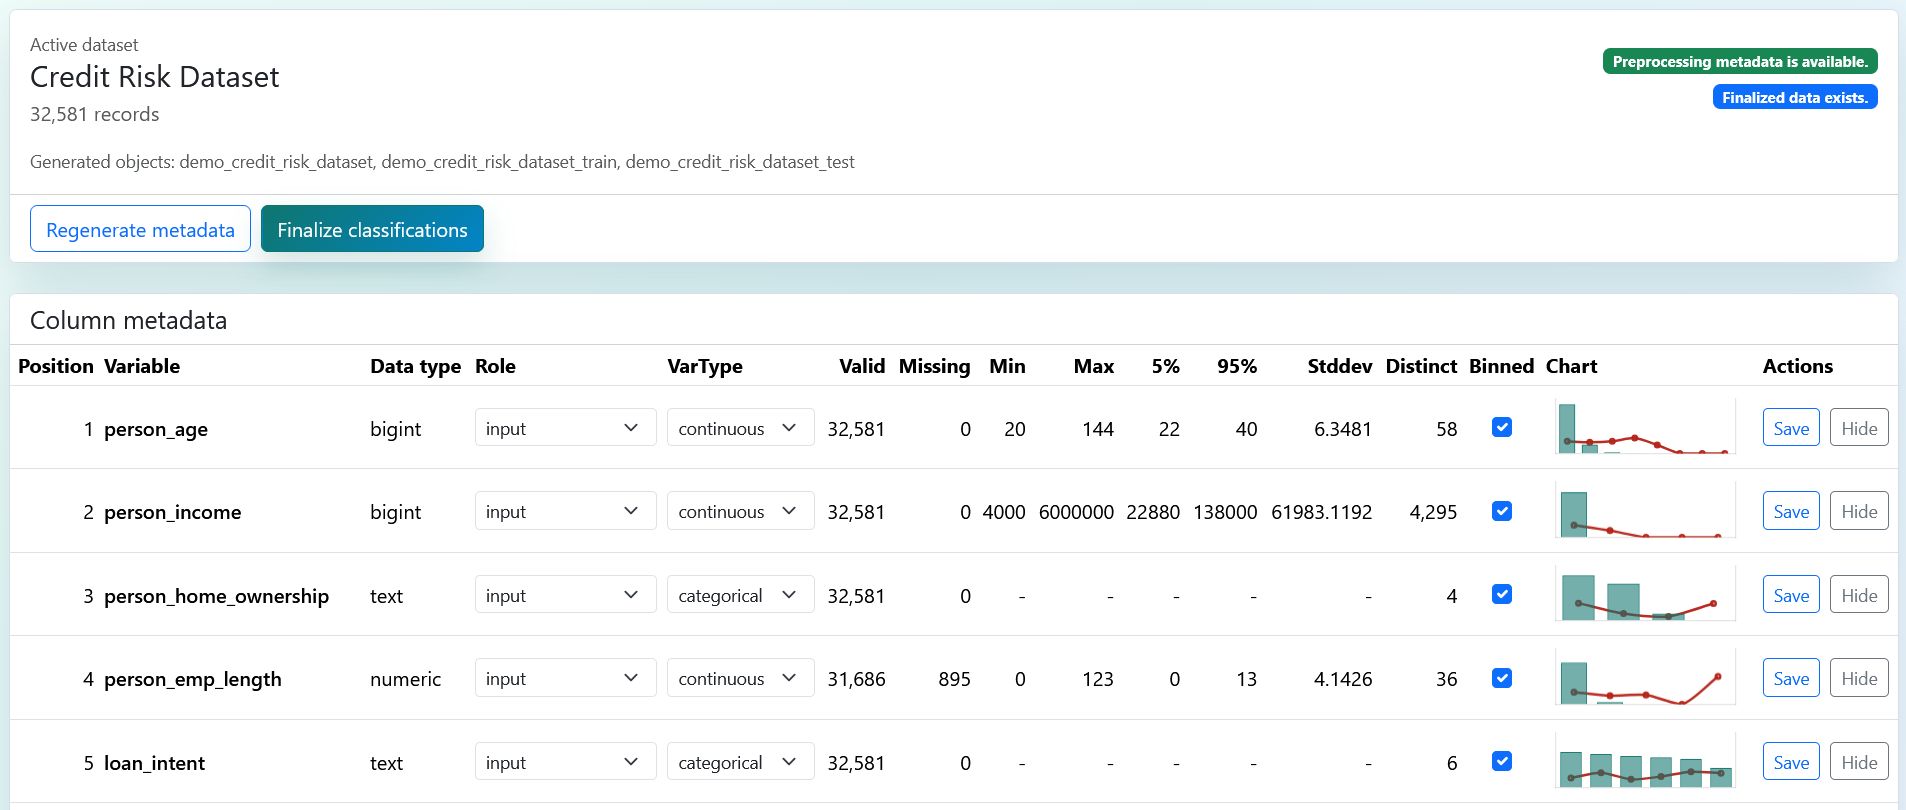
Task: Click 'Preprocessing metadata is available.' badge
Action: (1740, 61)
